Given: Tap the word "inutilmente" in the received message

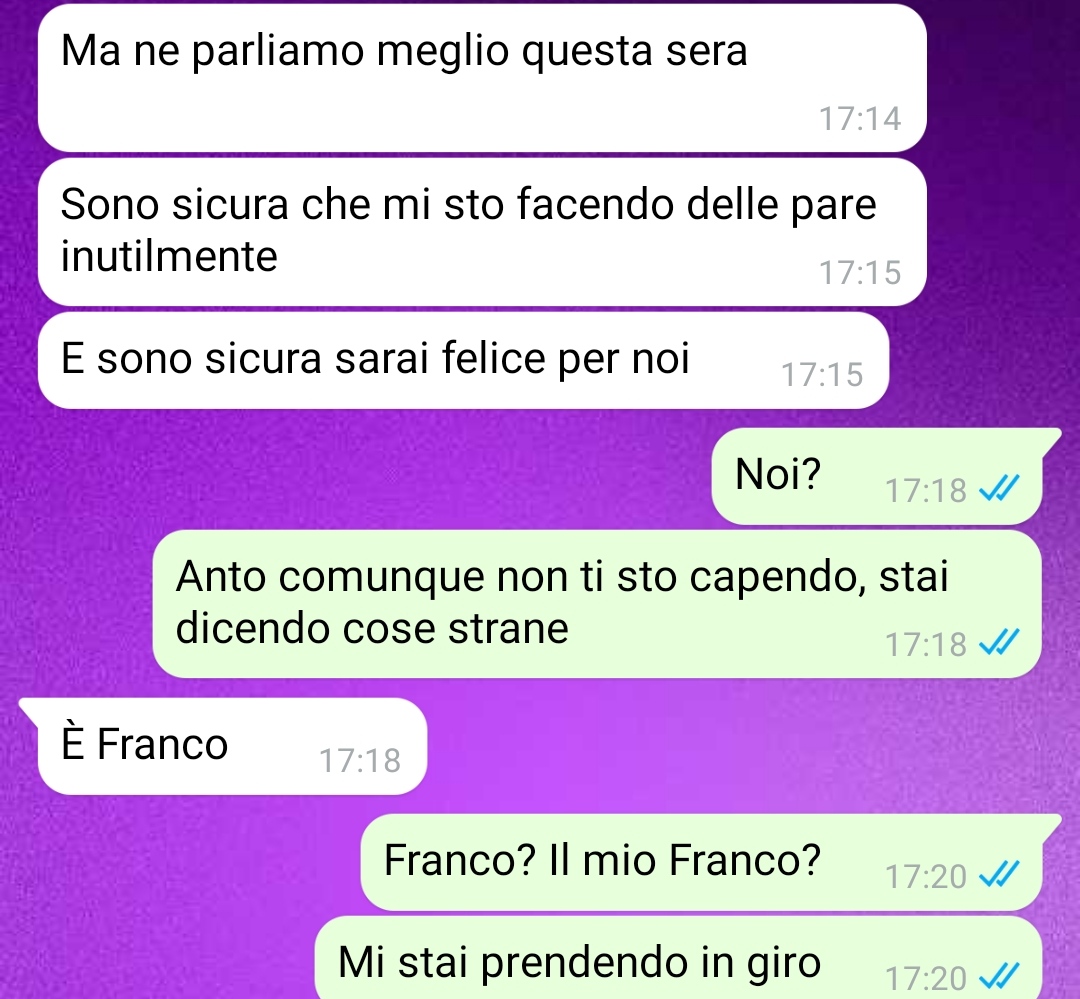Looking at the screenshot, I should point(169,256).
